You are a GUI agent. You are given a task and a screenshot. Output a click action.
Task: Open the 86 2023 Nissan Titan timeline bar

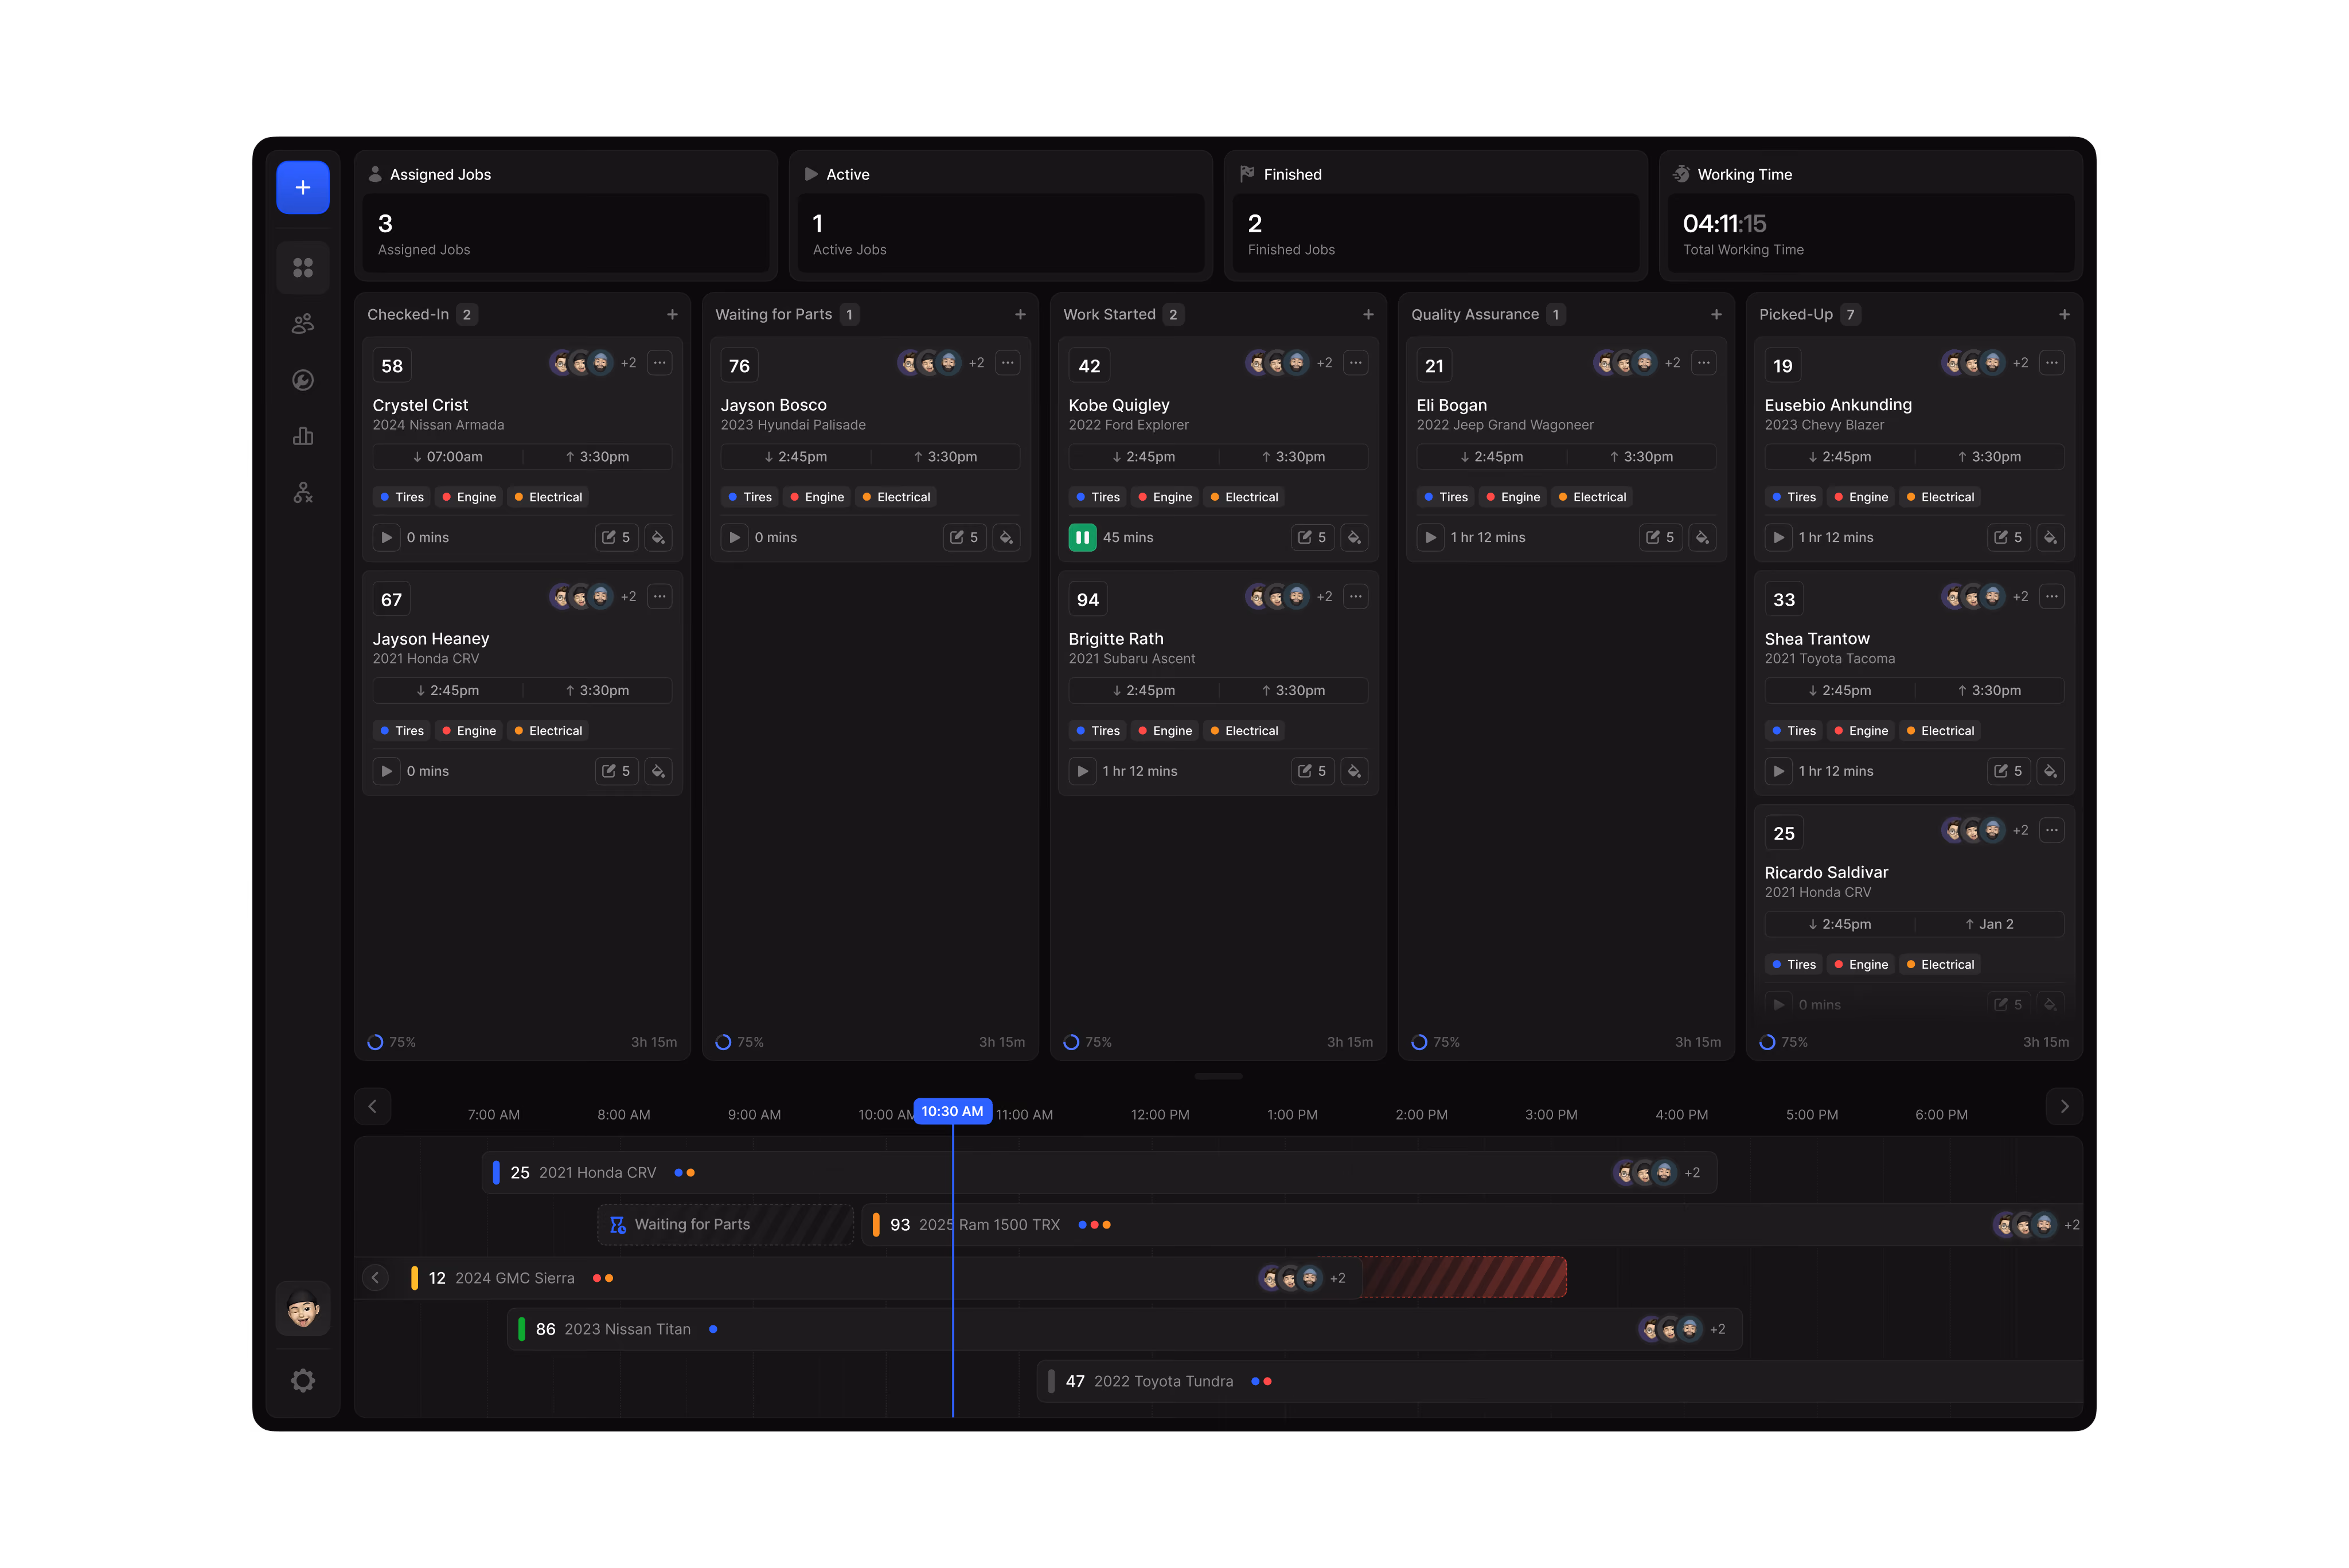click(x=1125, y=1329)
